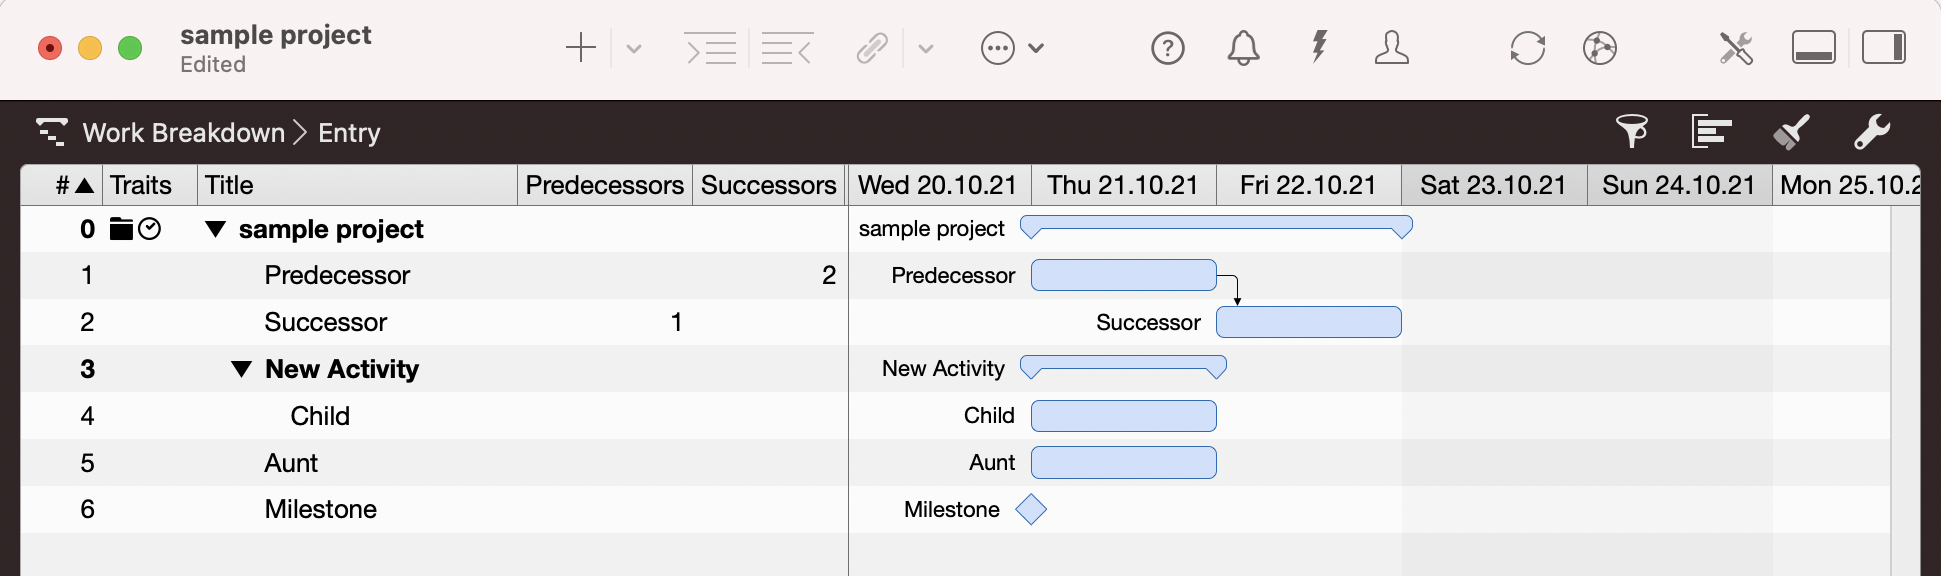Viewport: 1941px width, 576px height.
Task: Click the plus icon to add activity
Action: tap(580, 48)
